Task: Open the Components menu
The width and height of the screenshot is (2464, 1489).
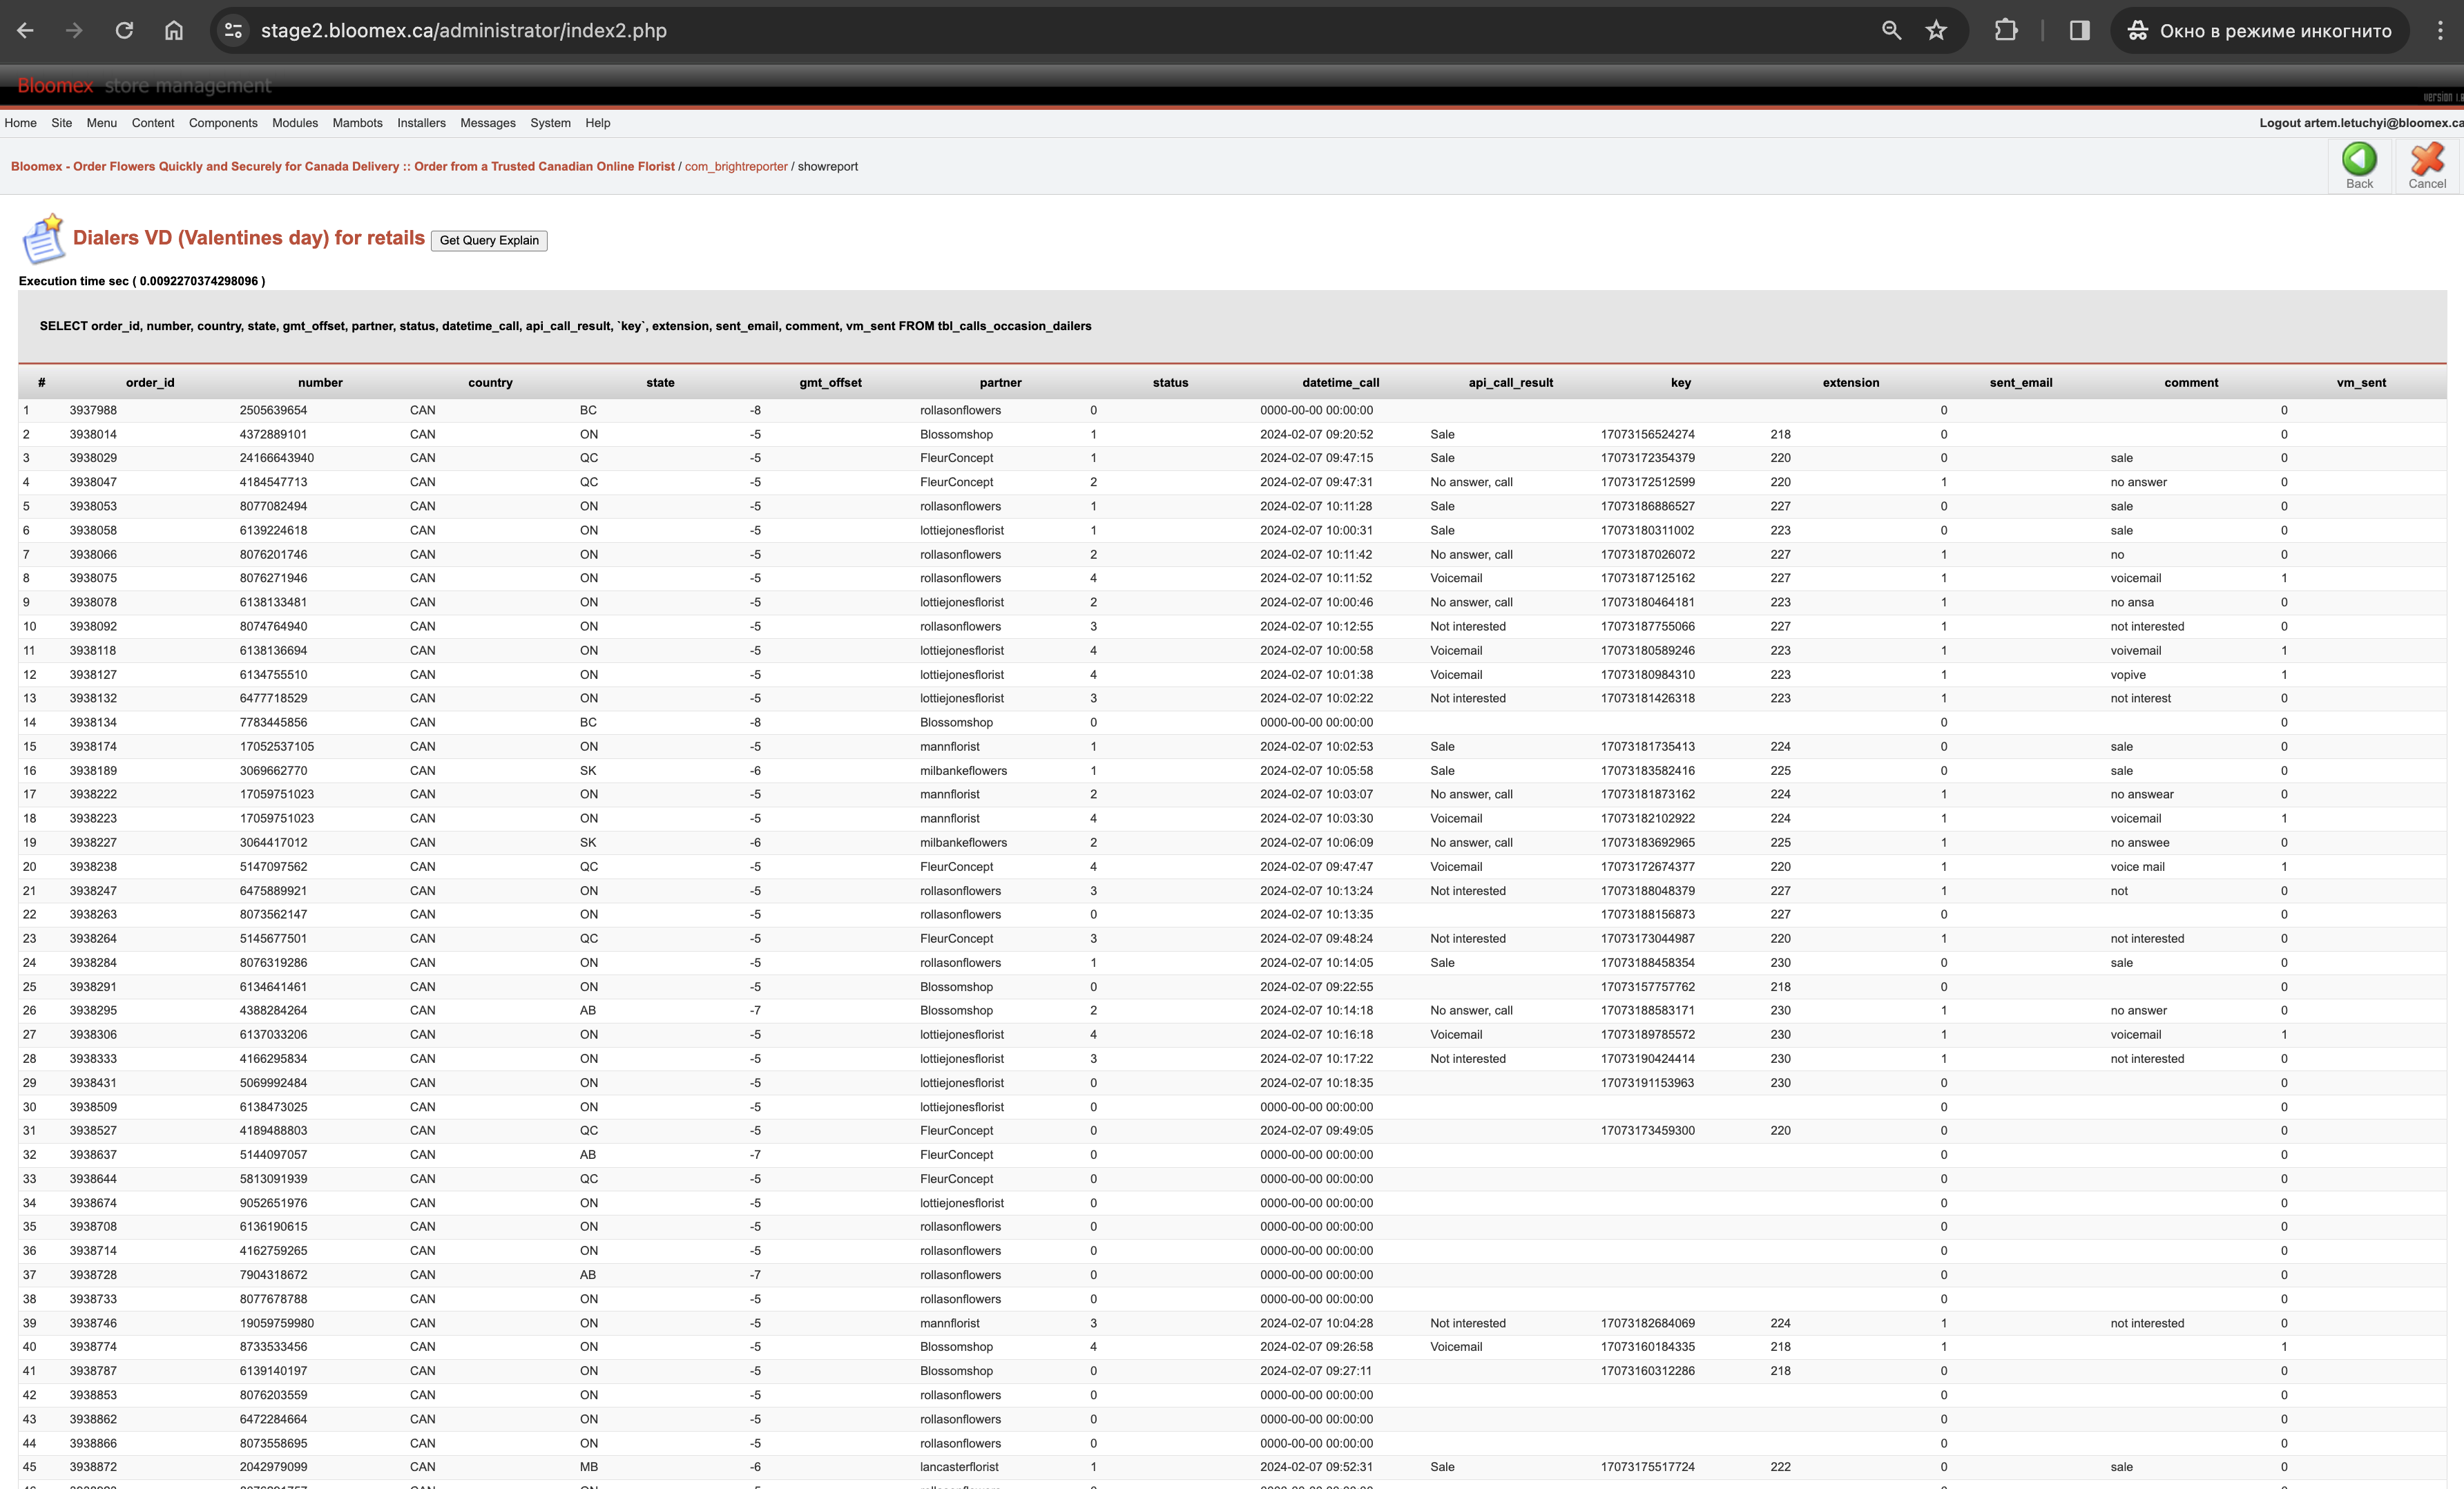Action: pyautogui.click(x=223, y=123)
